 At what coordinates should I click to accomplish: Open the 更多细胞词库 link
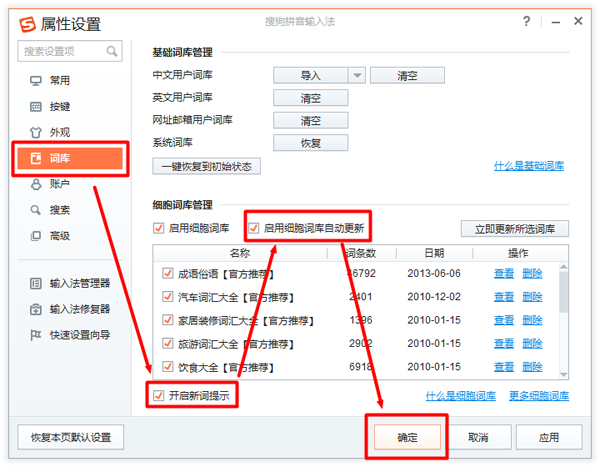539,395
